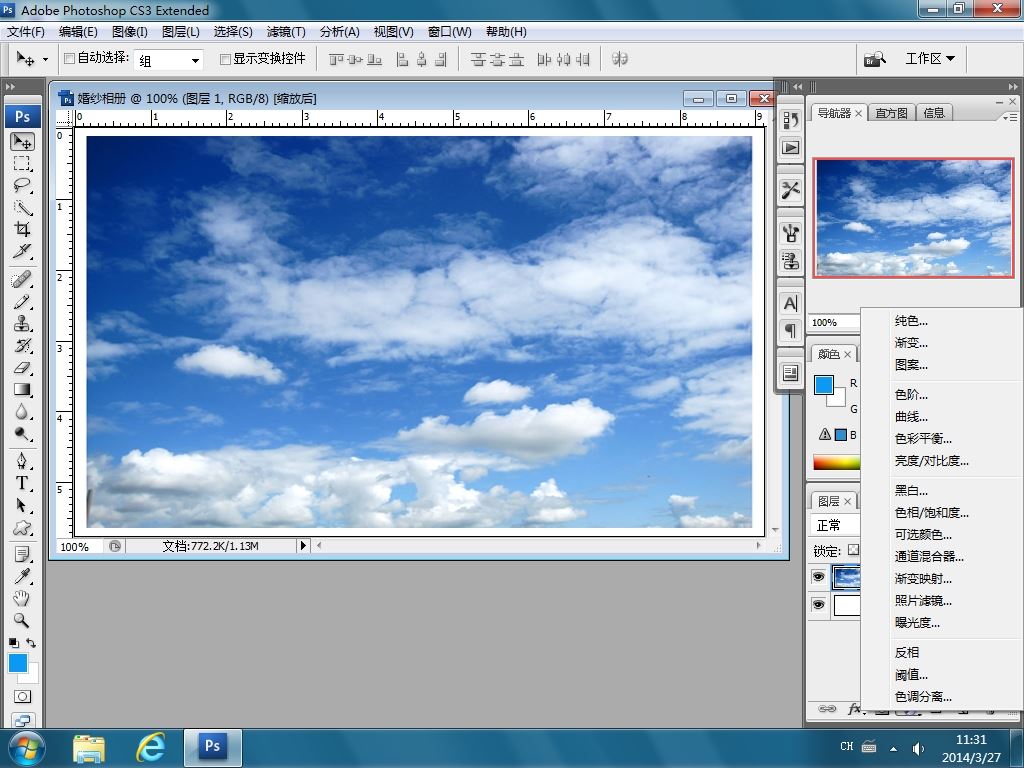This screenshot has width=1024, height=768.
Task: Toggle Quick Mask mode
Action: [22, 697]
